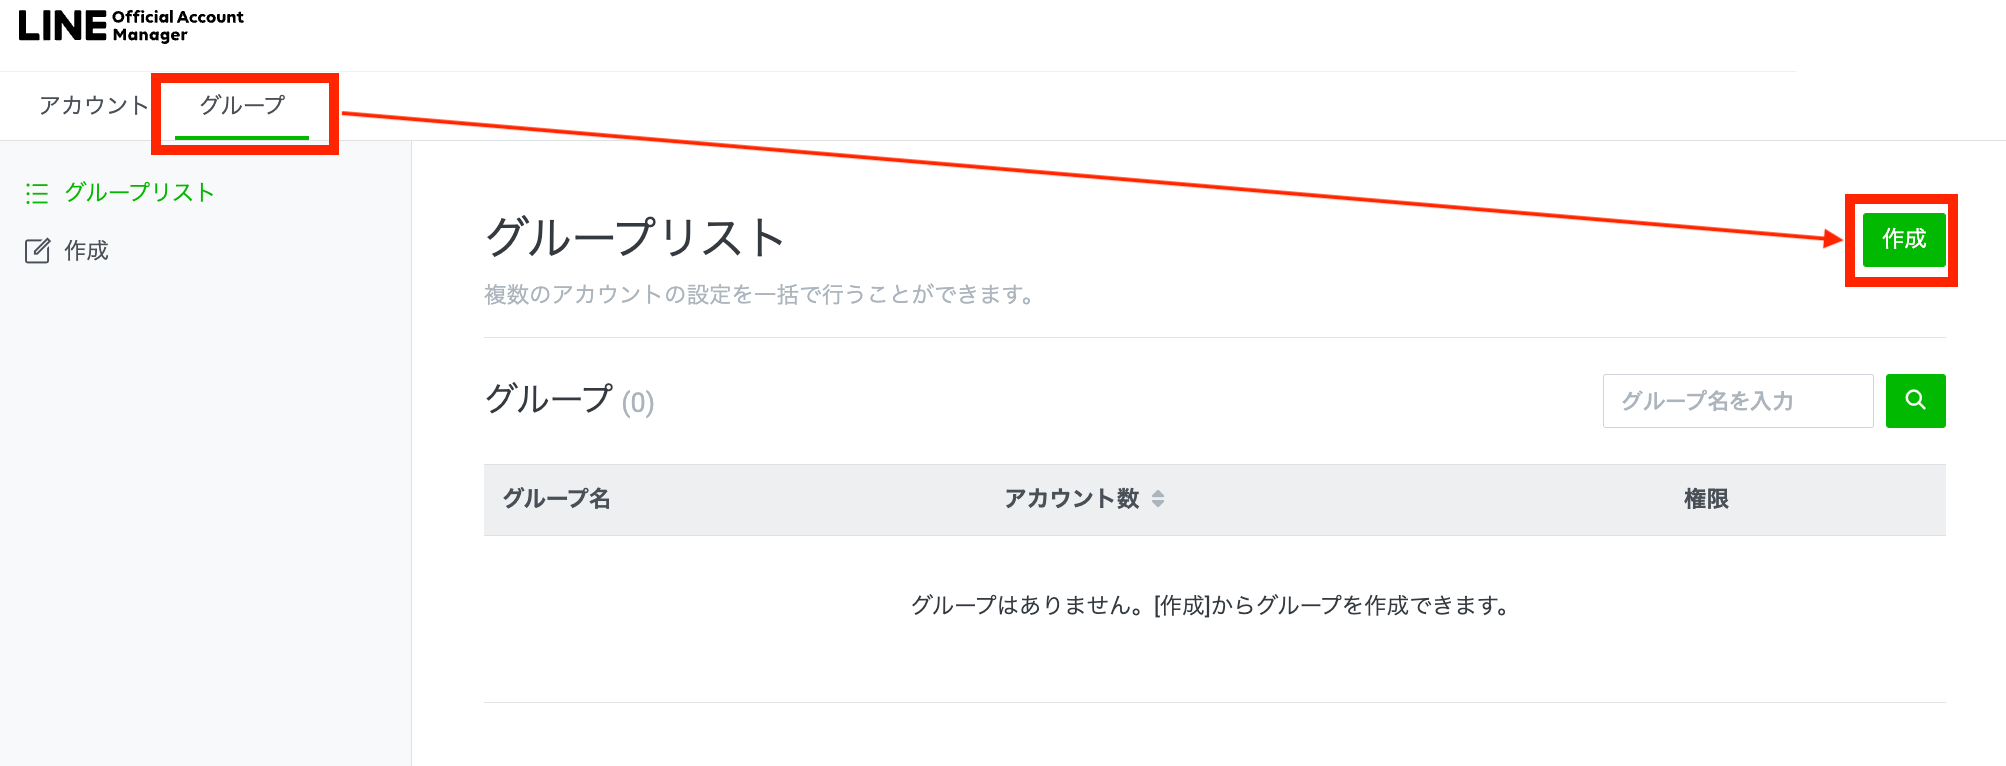
Task: Click the (0) group count indicator
Action: (638, 403)
